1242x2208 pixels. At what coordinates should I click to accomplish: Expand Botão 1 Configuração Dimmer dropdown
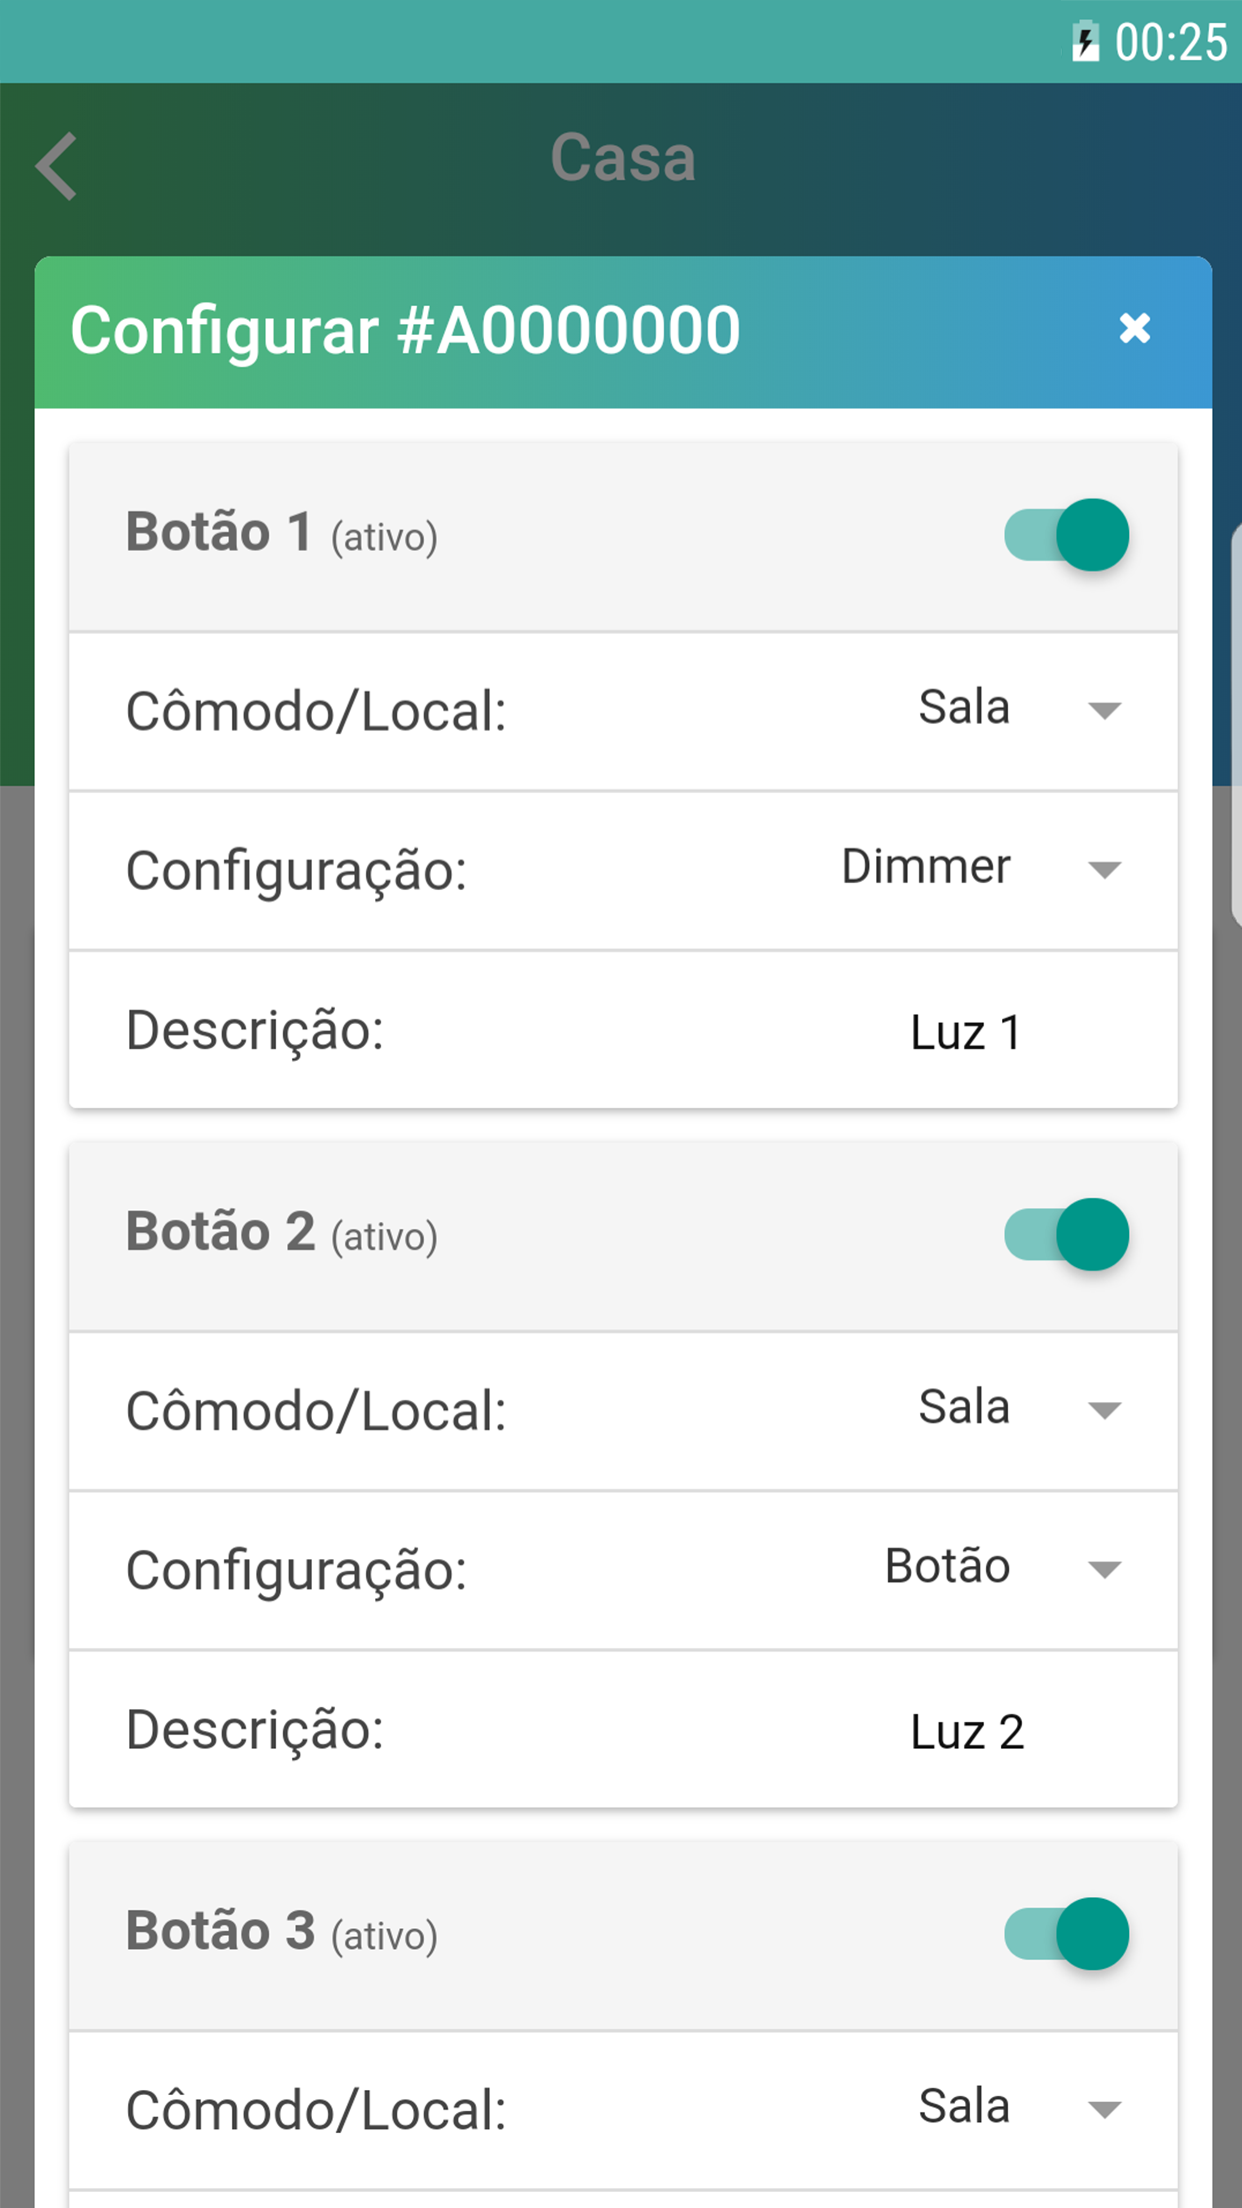click(1104, 869)
